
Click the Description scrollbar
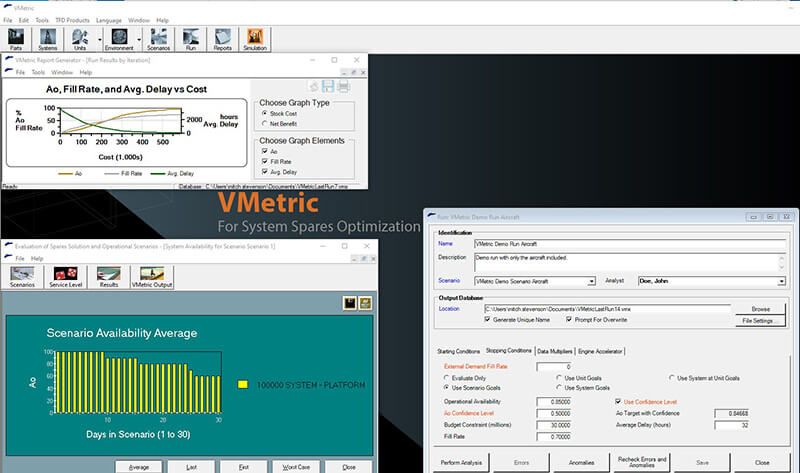click(x=782, y=262)
